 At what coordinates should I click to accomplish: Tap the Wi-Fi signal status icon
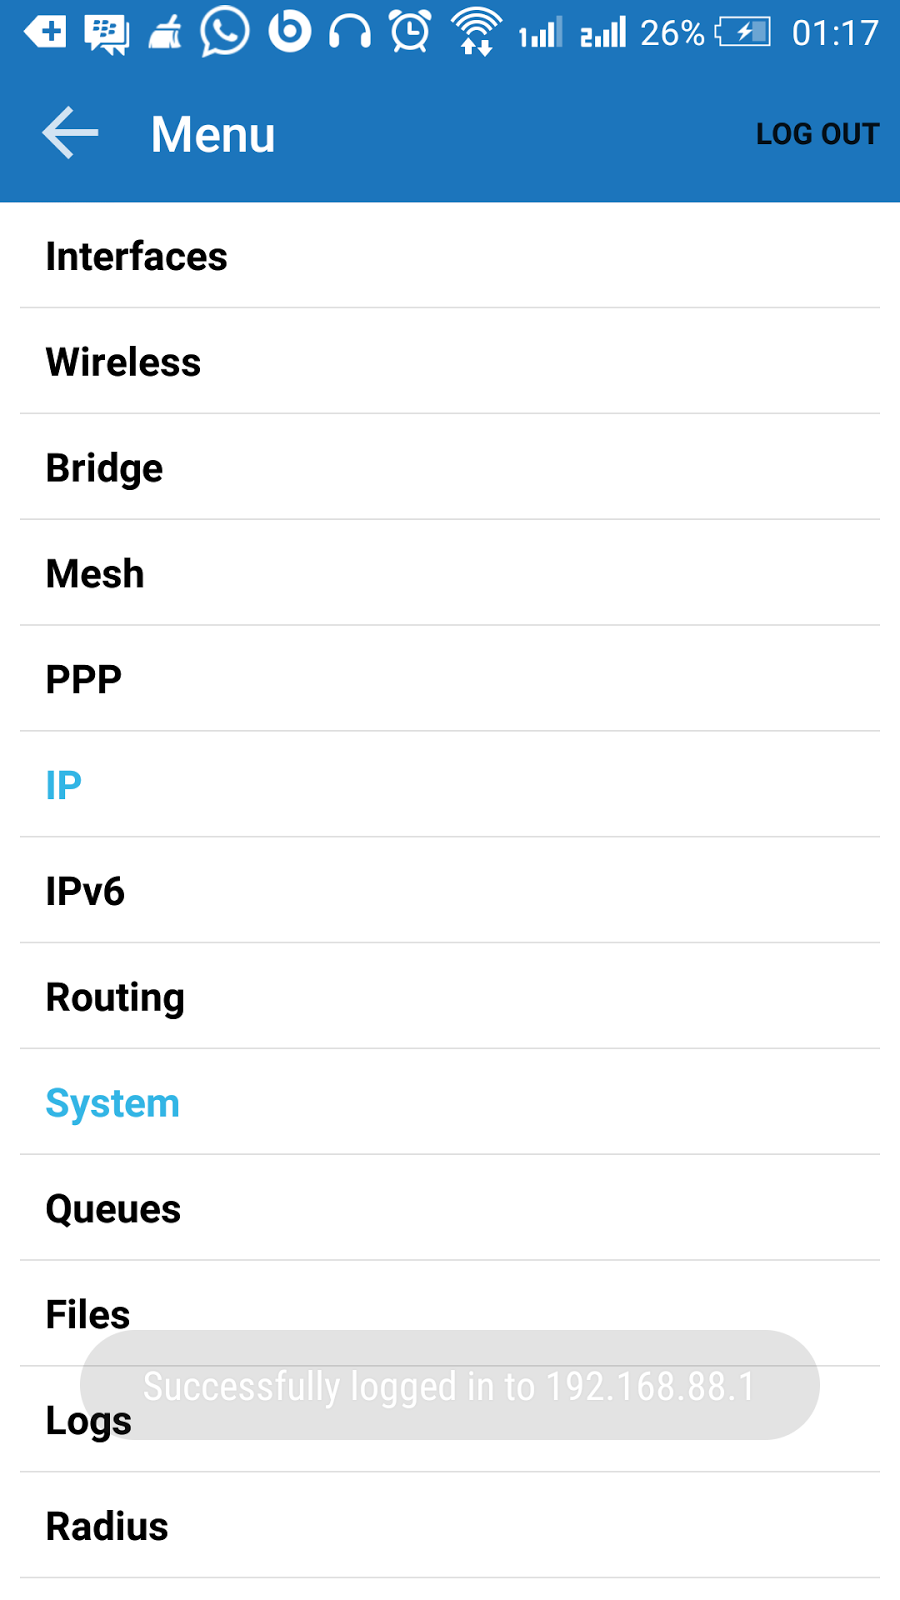pos(476,32)
